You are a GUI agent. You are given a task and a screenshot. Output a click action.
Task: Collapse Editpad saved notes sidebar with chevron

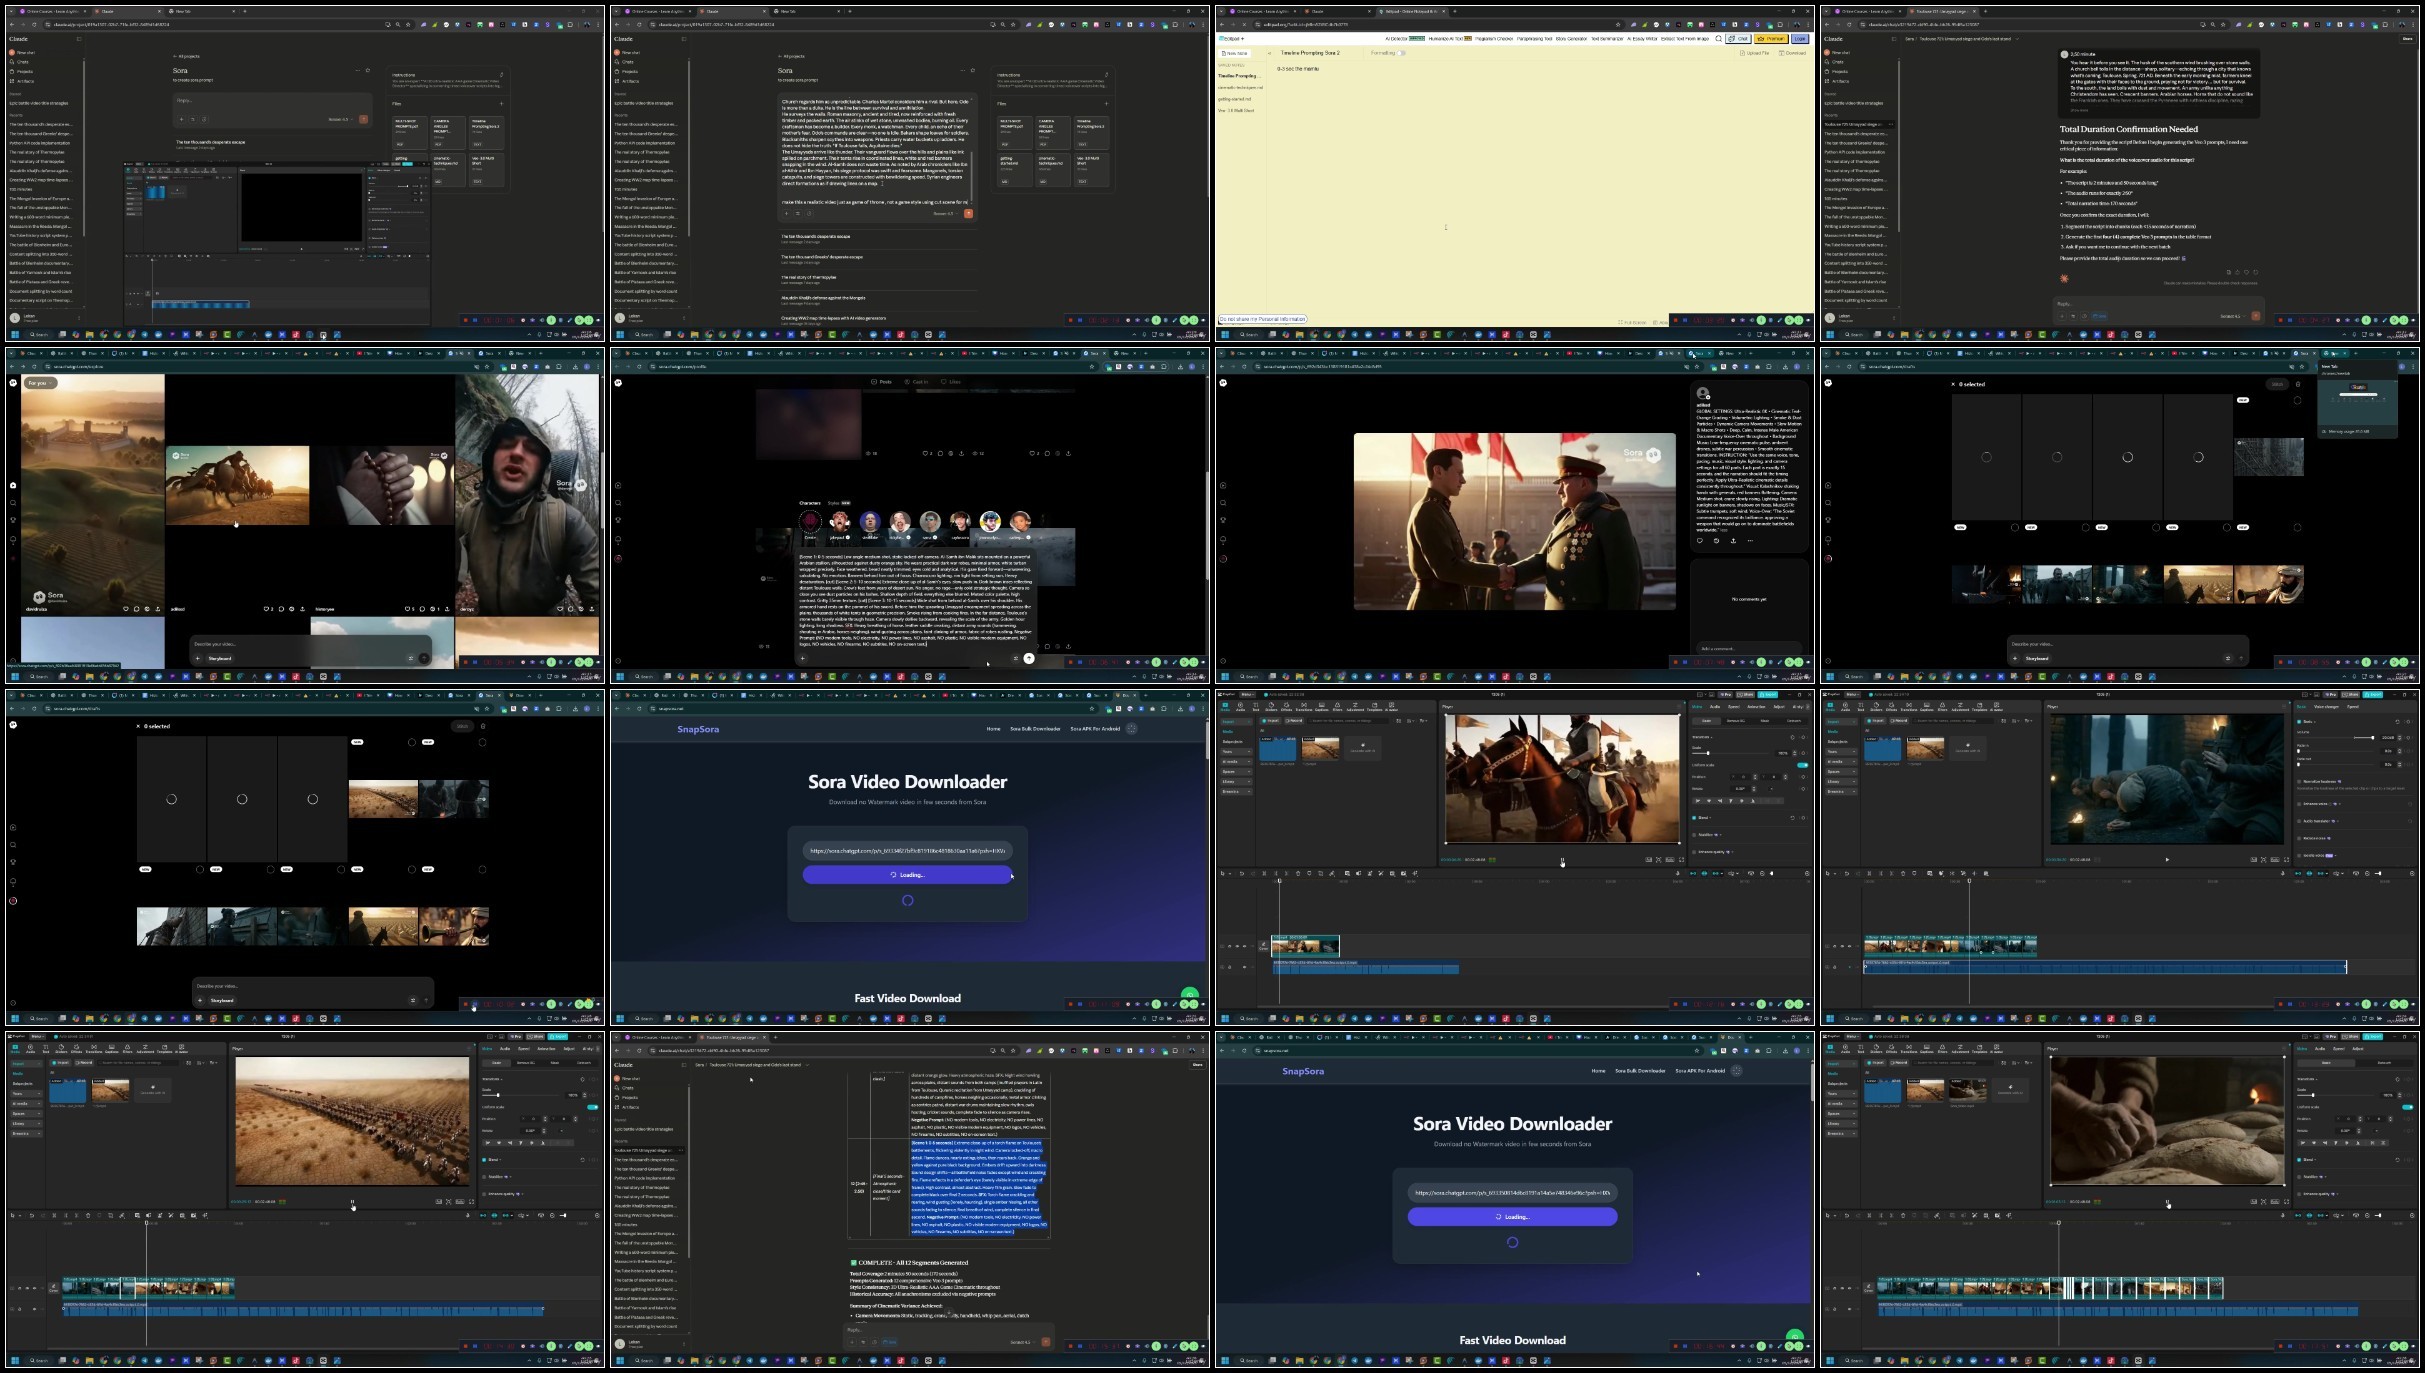pyautogui.click(x=1269, y=53)
